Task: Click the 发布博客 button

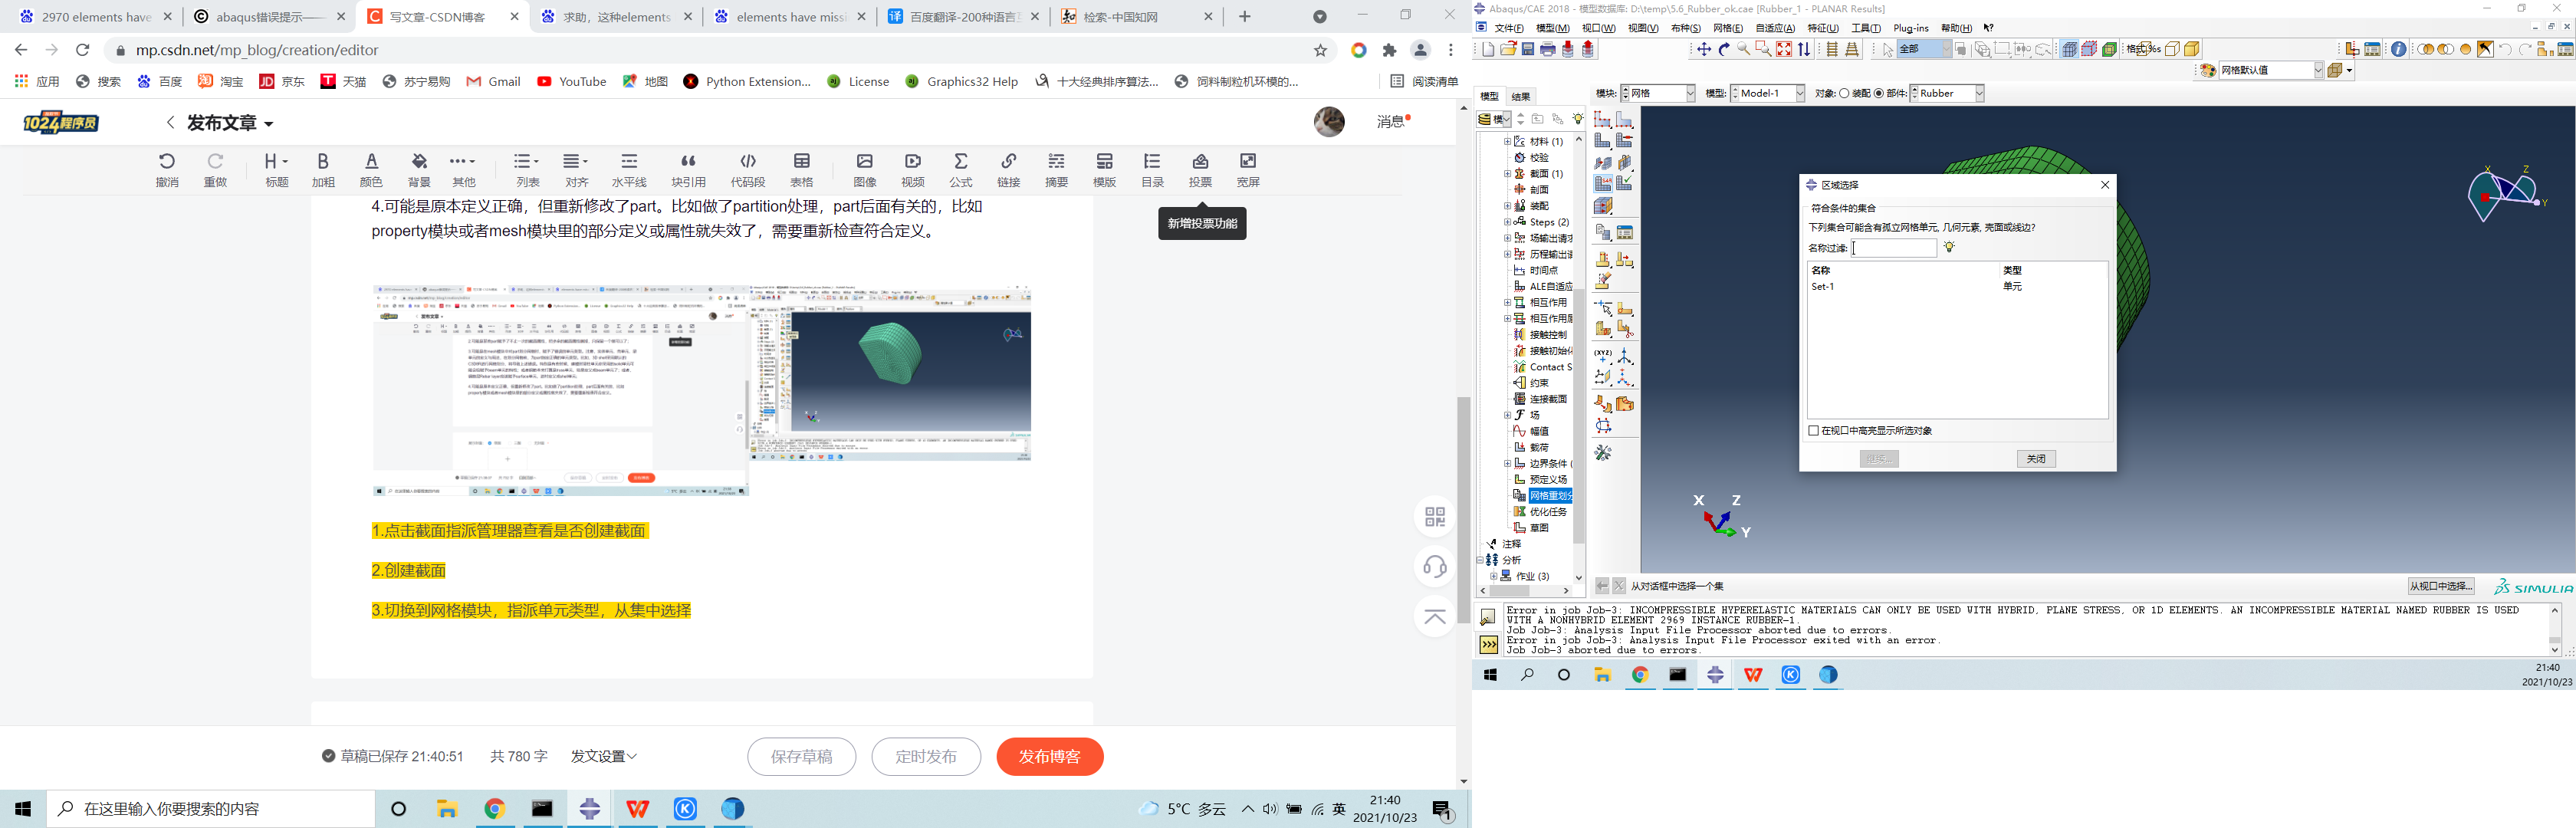Action: 1049,757
